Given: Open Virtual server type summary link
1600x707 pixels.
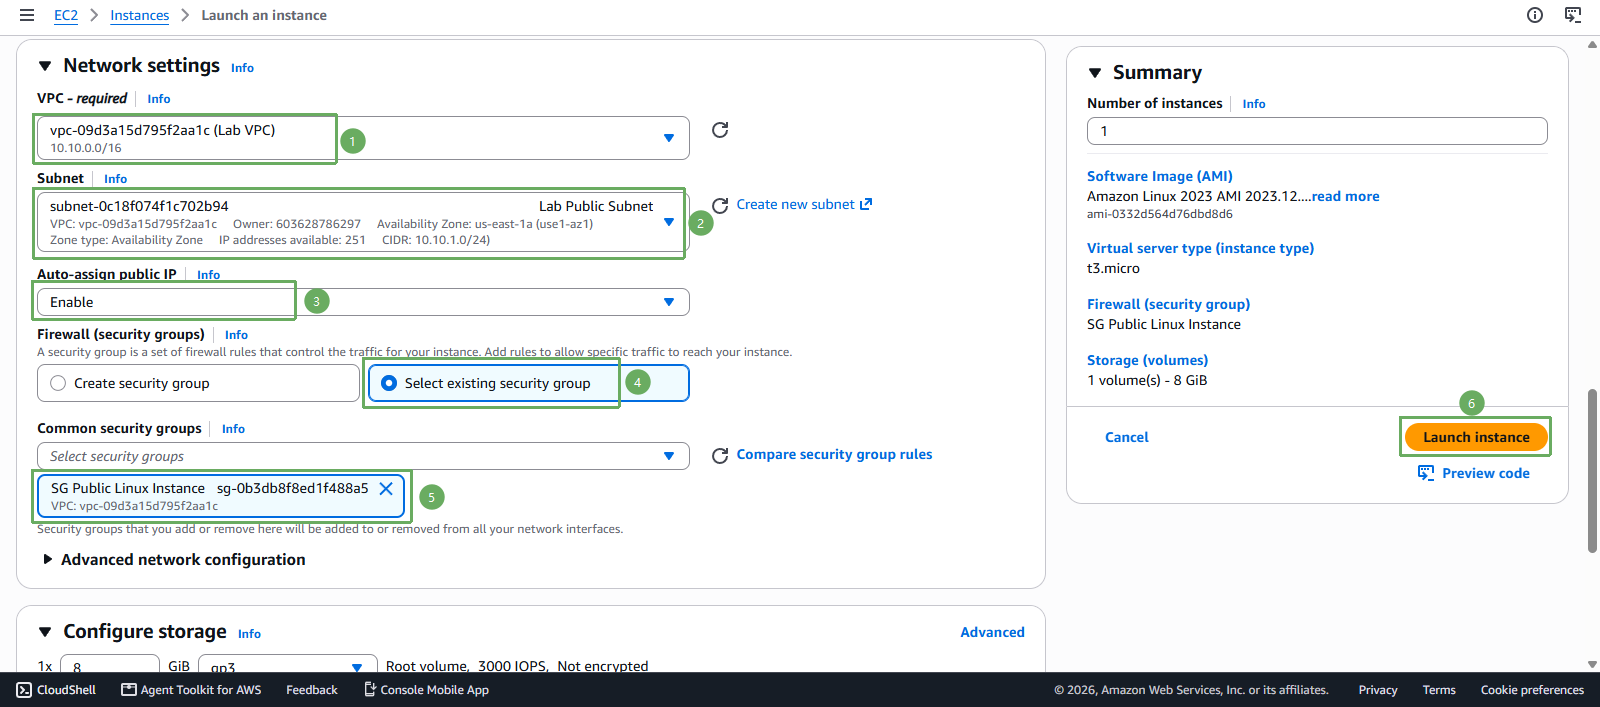Looking at the screenshot, I should 1201,248.
